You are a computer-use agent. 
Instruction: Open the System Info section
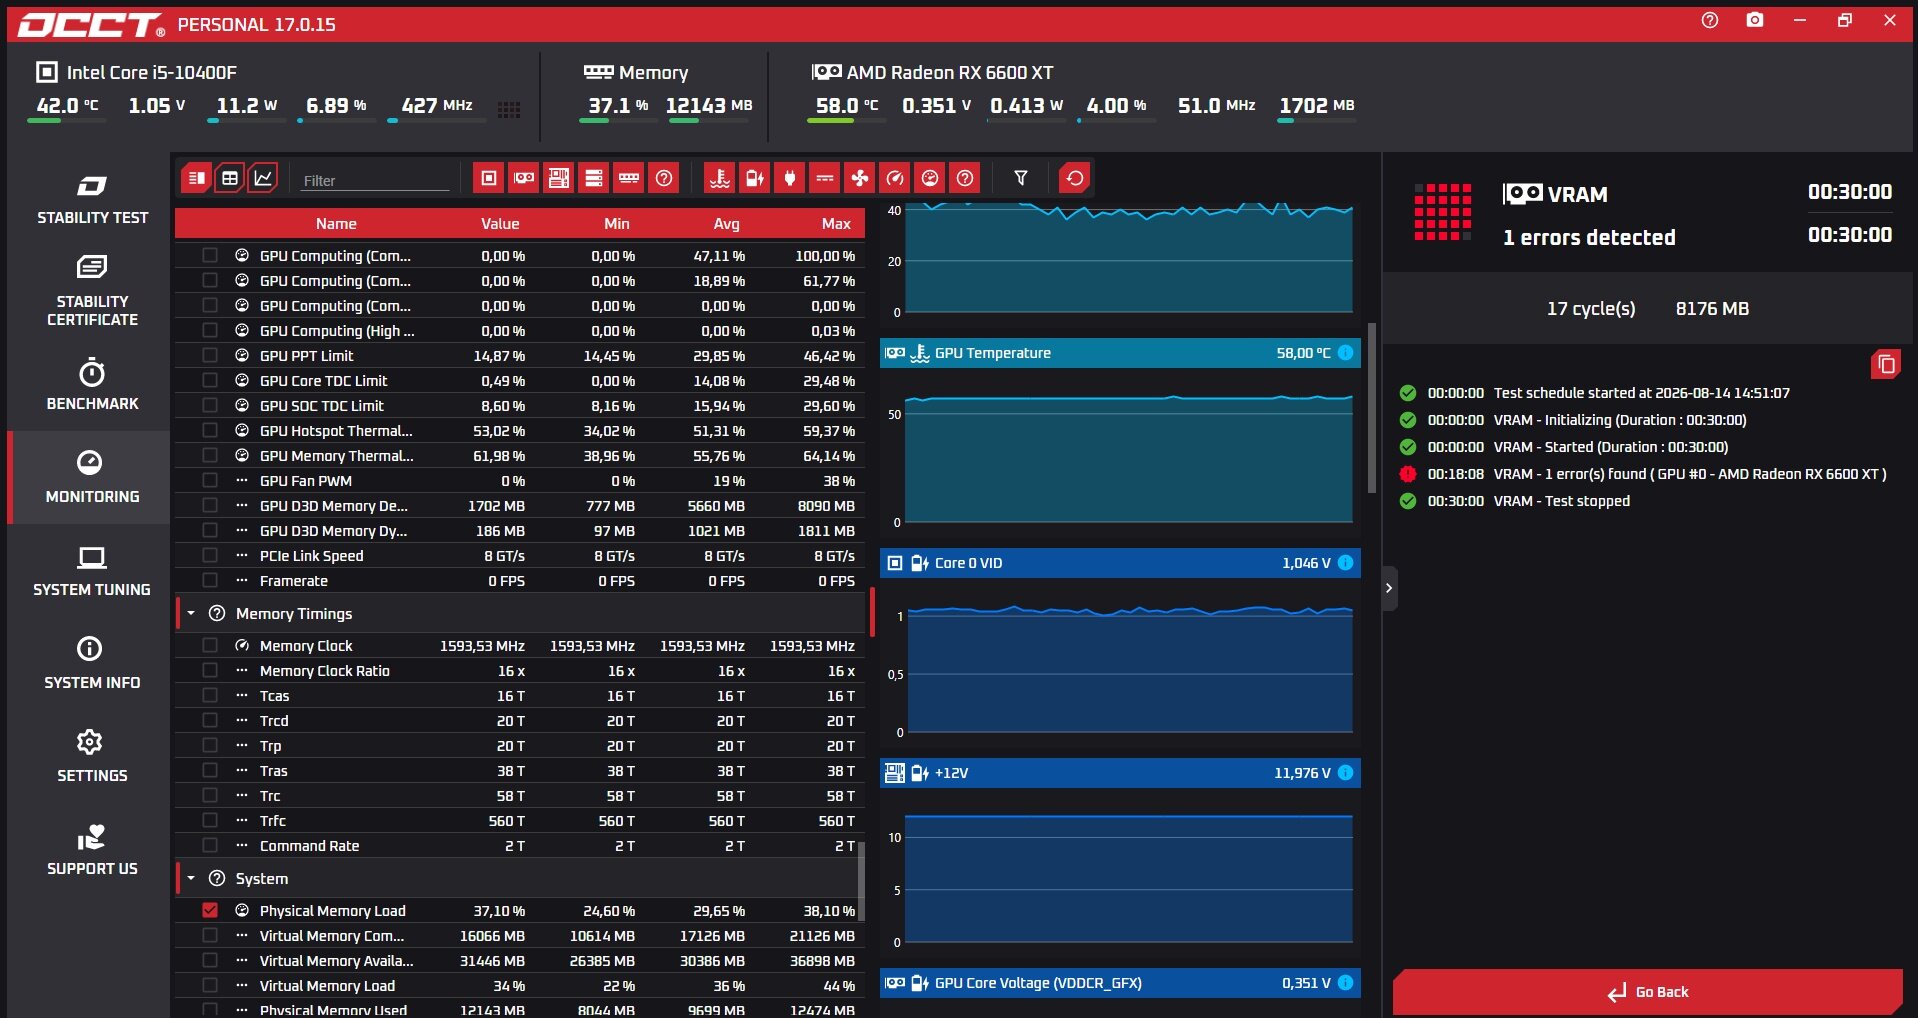[92, 663]
